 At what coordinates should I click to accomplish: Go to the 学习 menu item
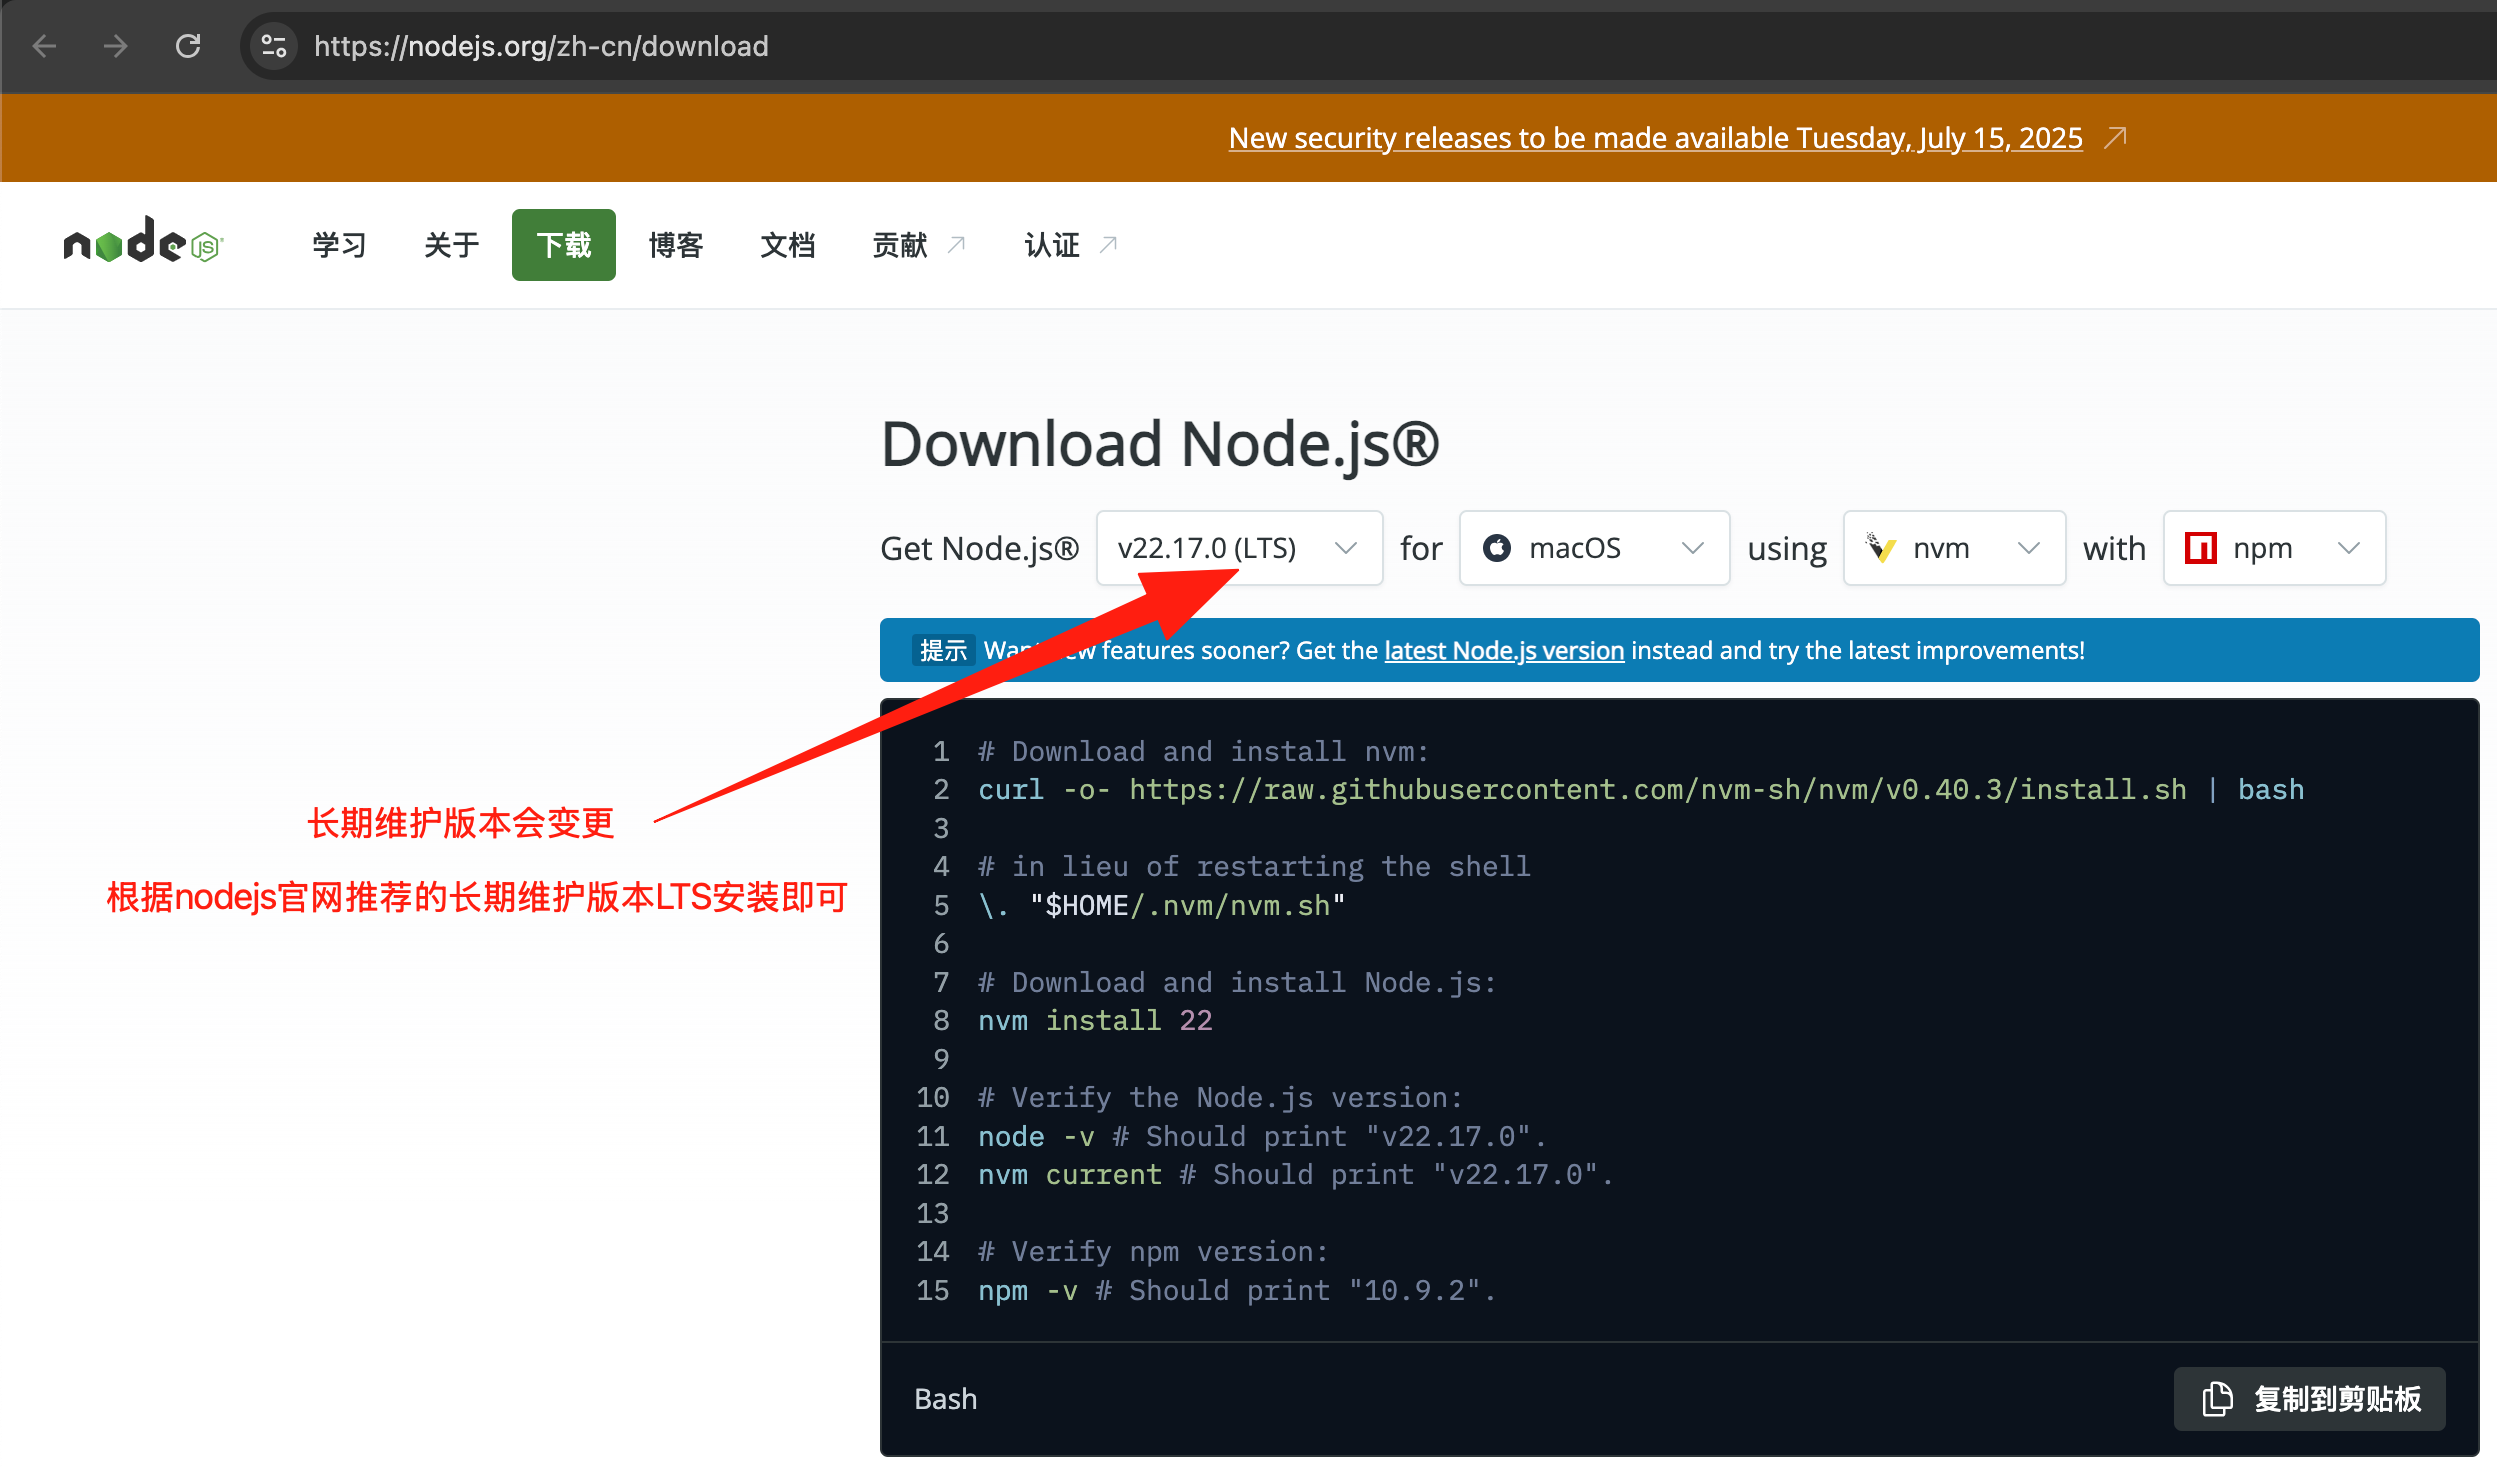339,245
